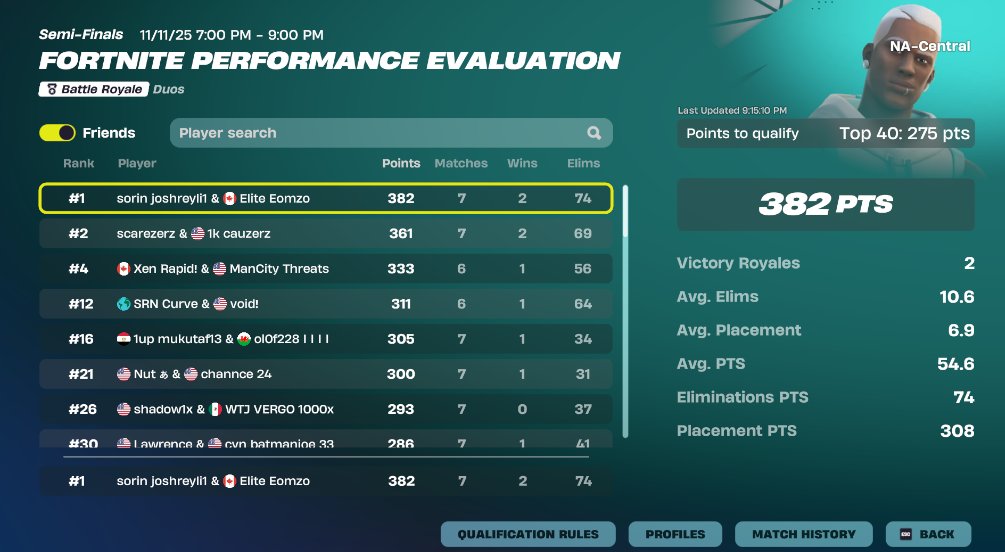Select the SRN Curve & void! row

(326, 304)
